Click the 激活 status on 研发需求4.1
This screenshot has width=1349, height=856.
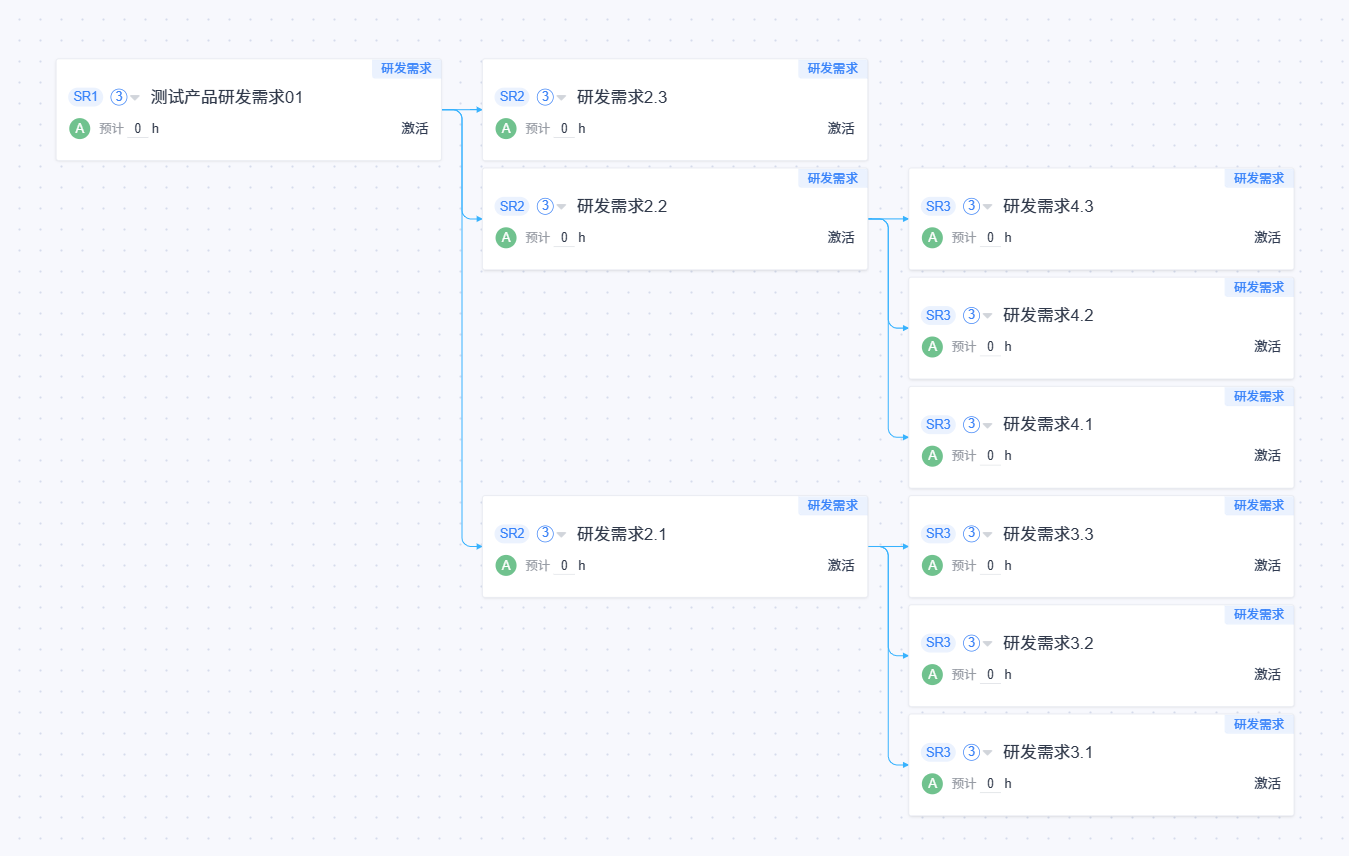click(x=1267, y=455)
